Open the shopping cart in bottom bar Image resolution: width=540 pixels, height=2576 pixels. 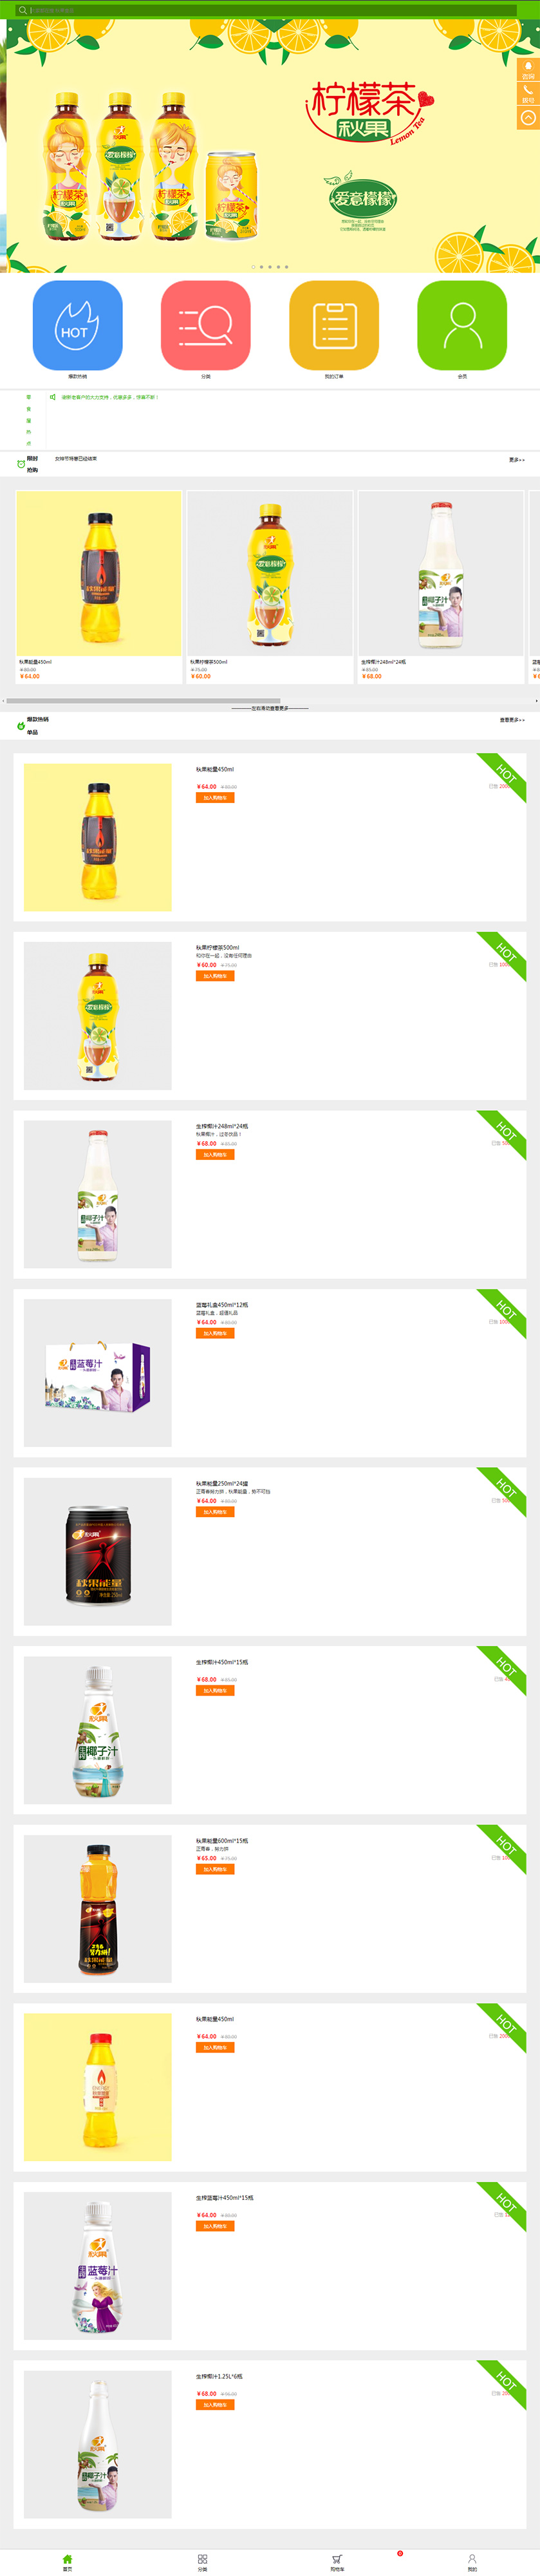pos(337,2562)
